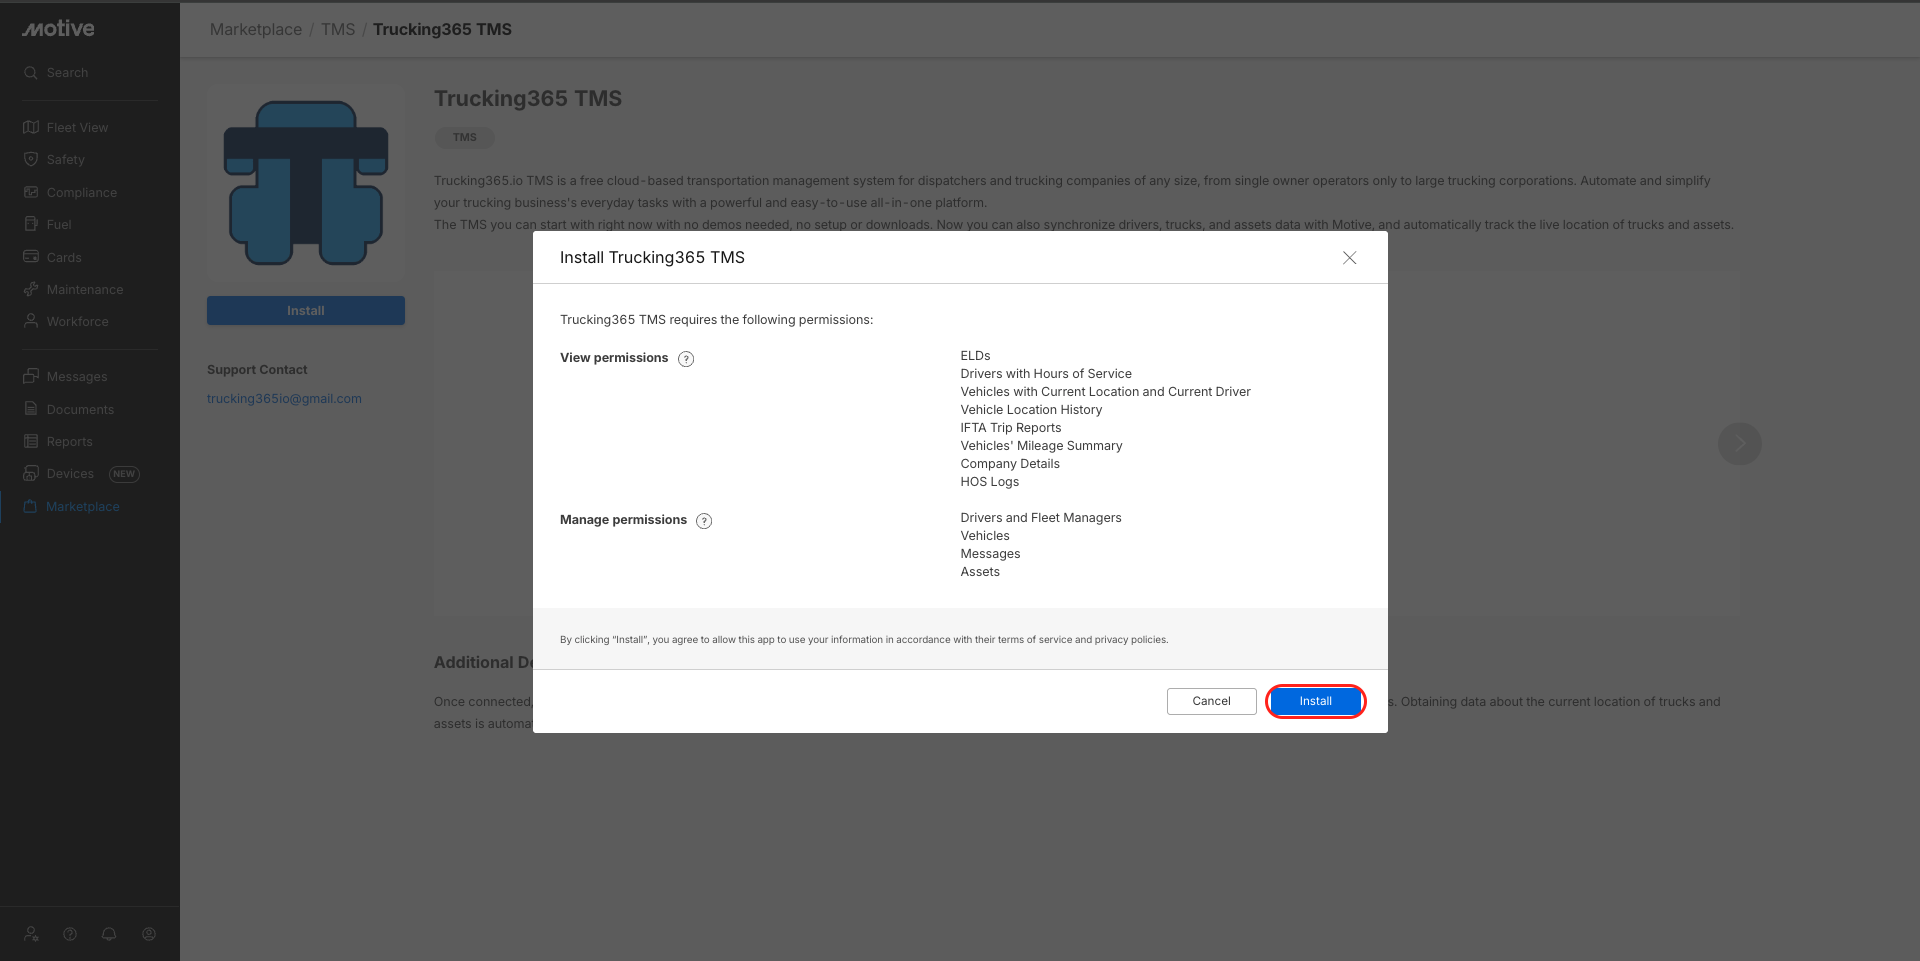This screenshot has height=961, width=1920.
Task: Open Cards from the sidebar
Action: (64, 257)
